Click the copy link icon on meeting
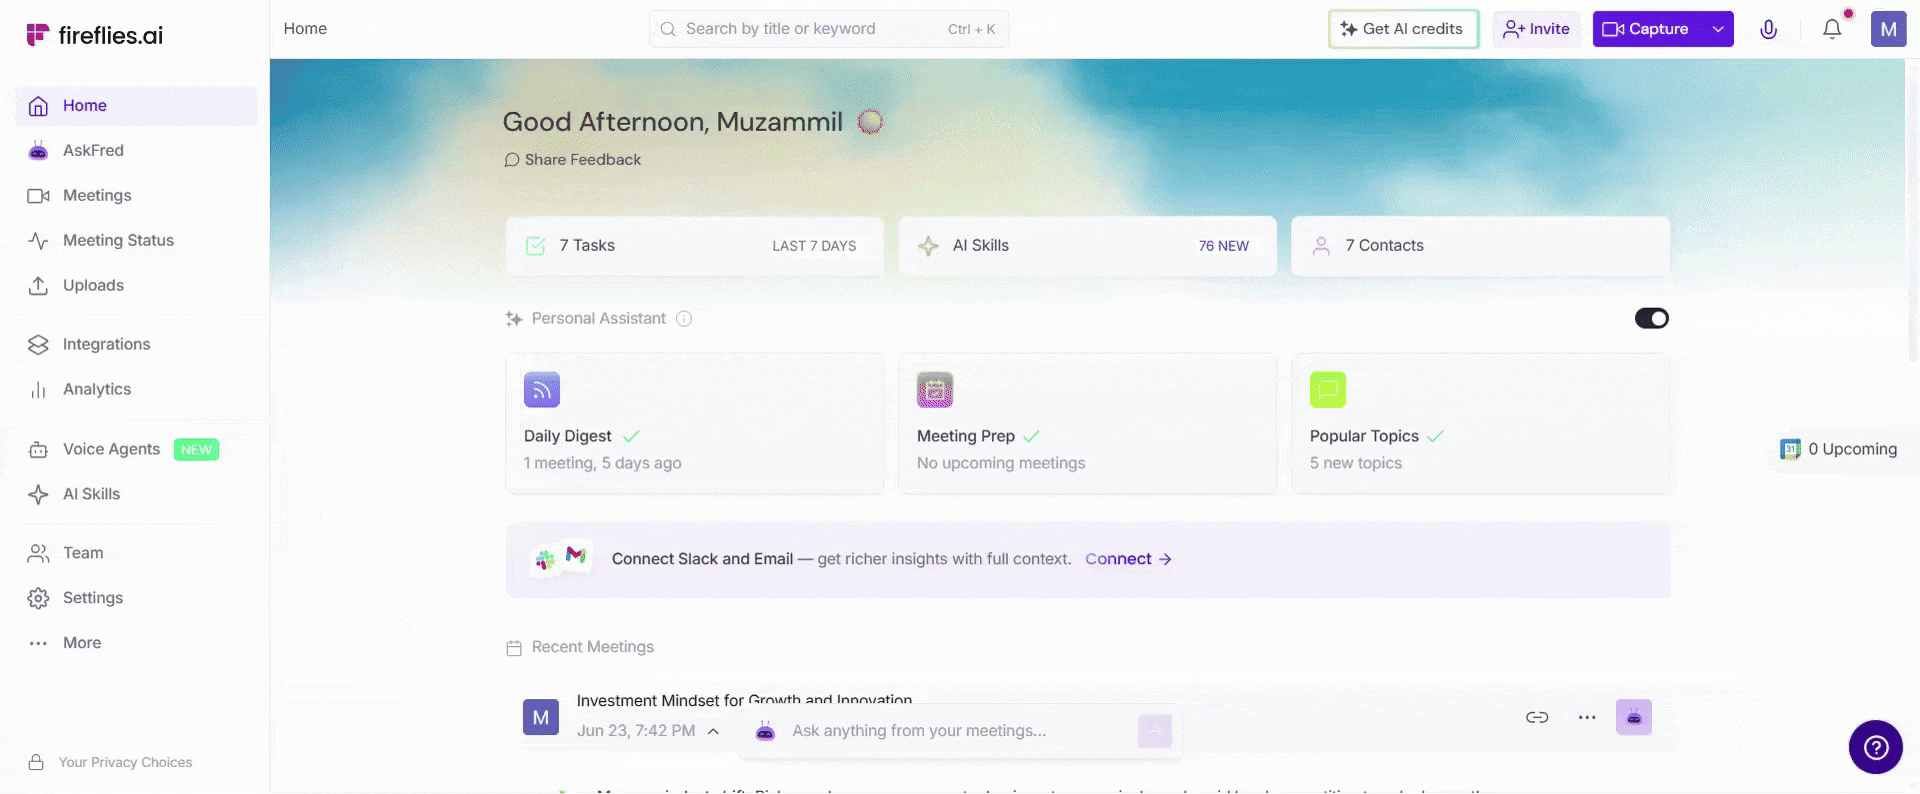This screenshot has width=1920, height=794. click(1537, 717)
